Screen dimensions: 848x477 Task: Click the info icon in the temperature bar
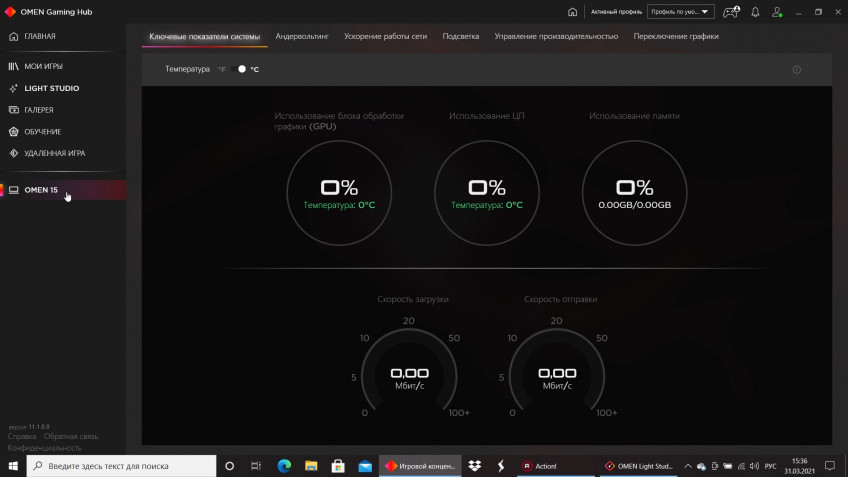pyautogui.click(x=797, y=70)
